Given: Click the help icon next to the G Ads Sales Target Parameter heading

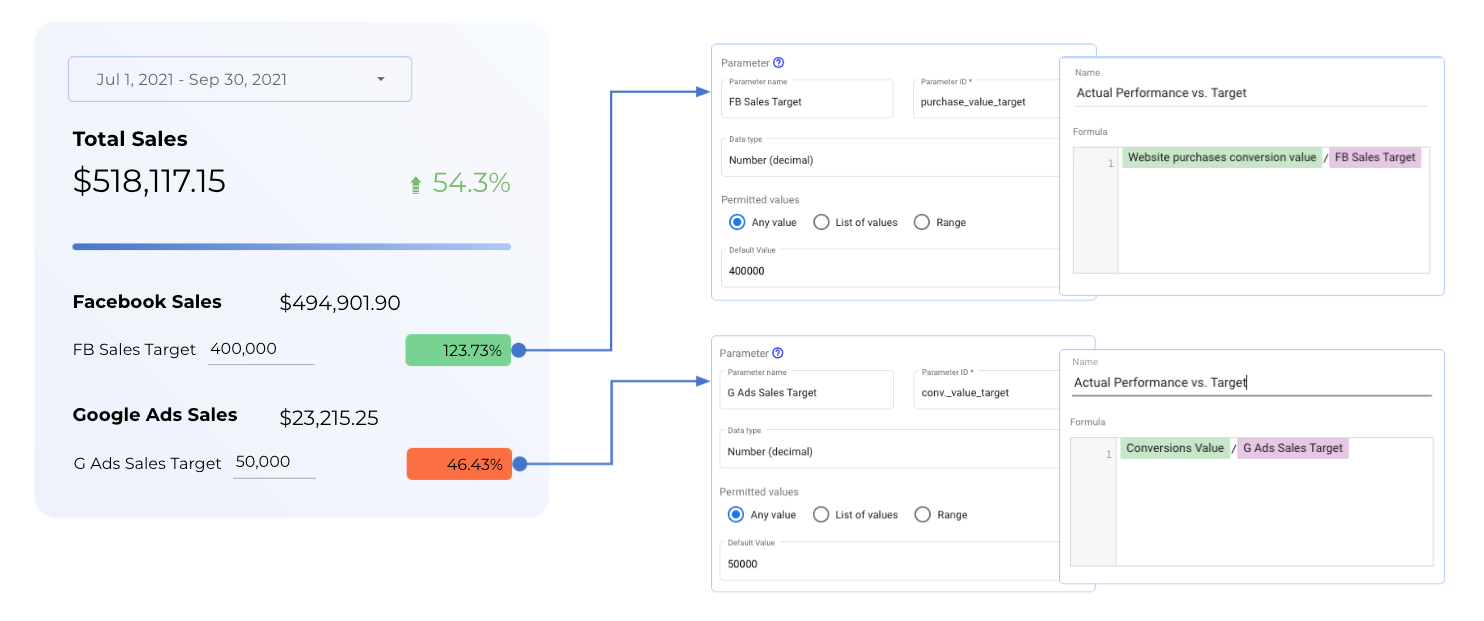Looking at the screenshot, I should [778, 353].
